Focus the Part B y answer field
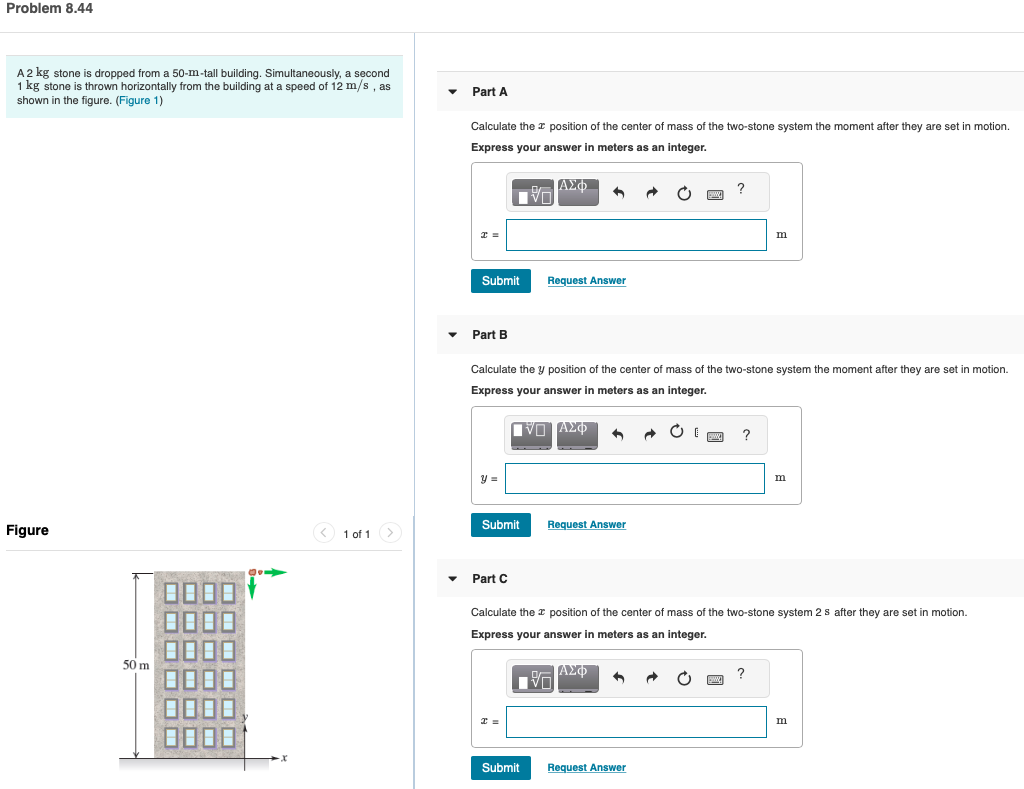This screenshot has width=1024, height=789. pyautogui.click(x=635, y=479)
